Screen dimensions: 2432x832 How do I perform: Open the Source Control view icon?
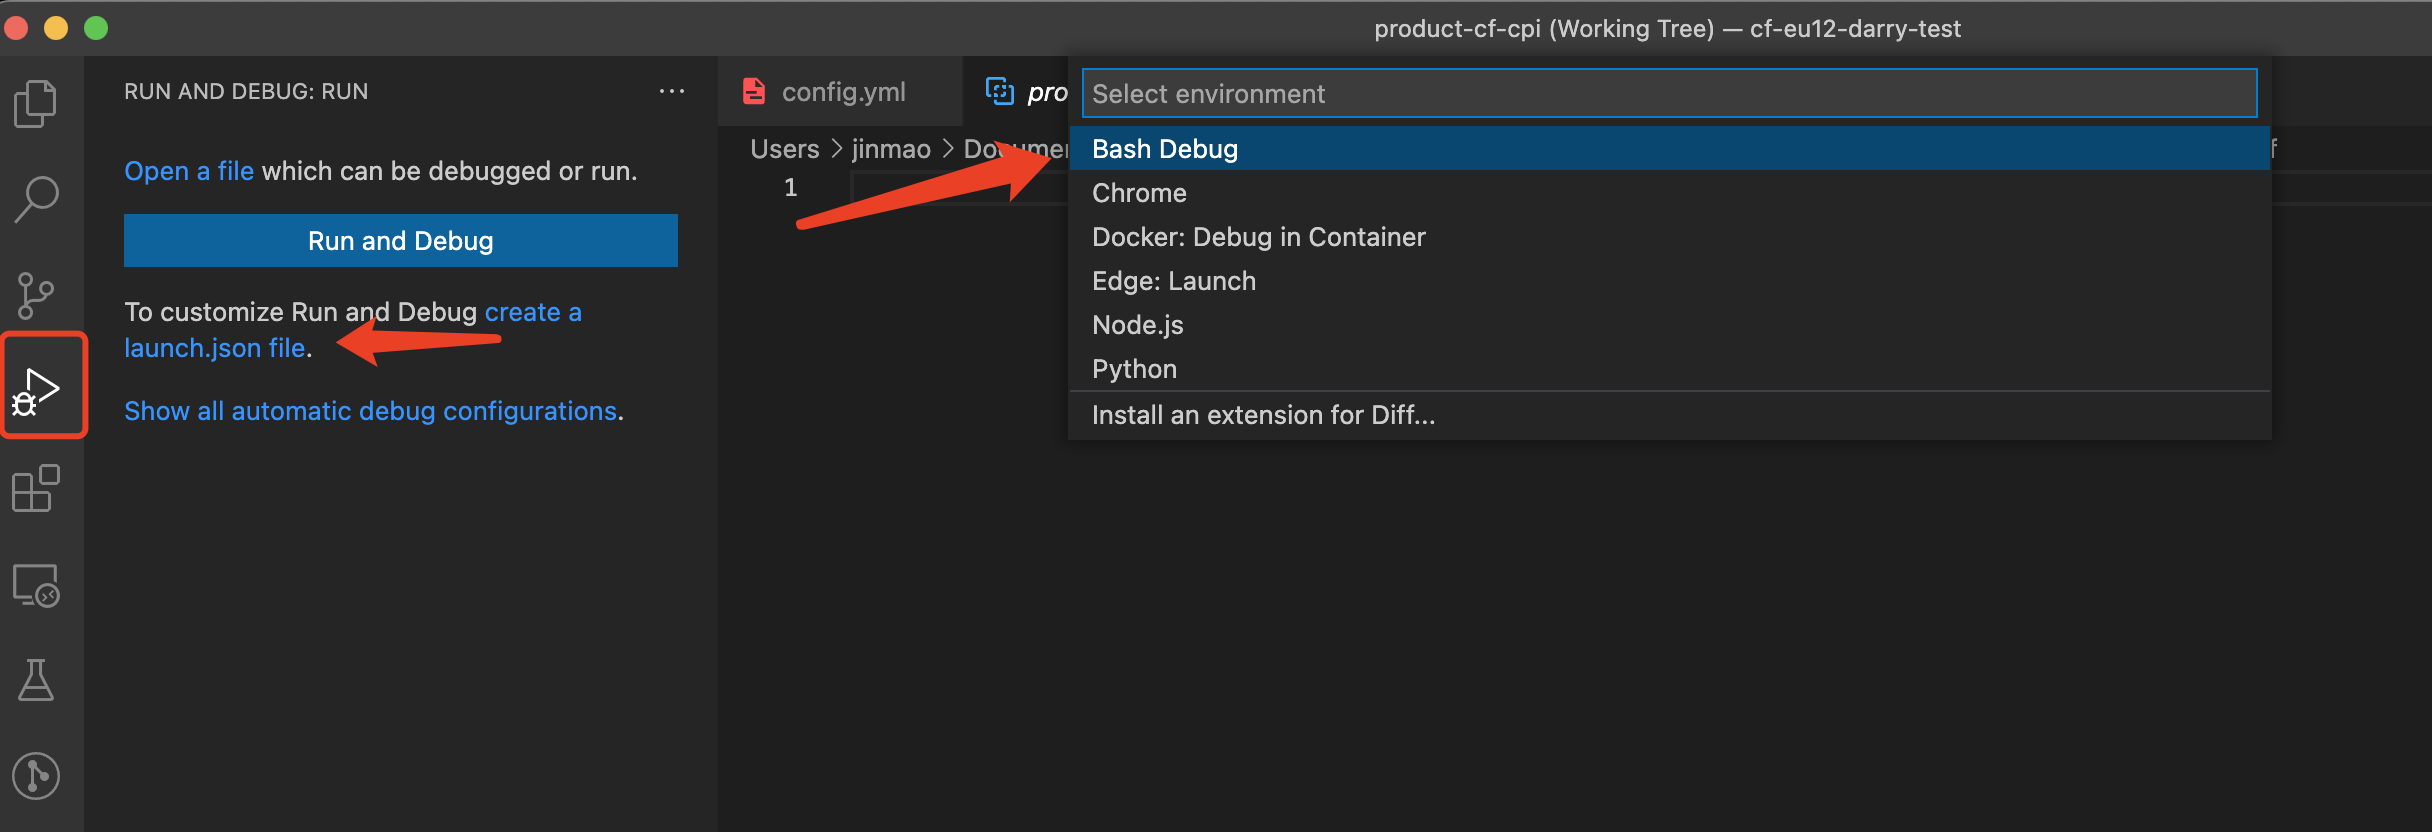click(x=36, y=296)
